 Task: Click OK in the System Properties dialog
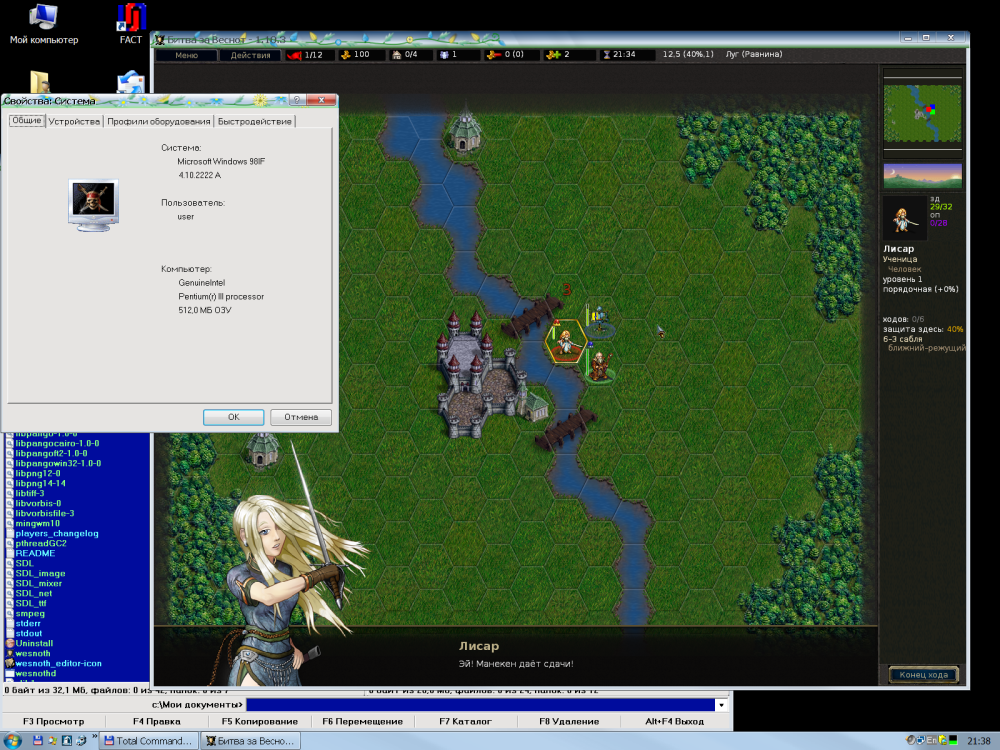coord(233,417)
